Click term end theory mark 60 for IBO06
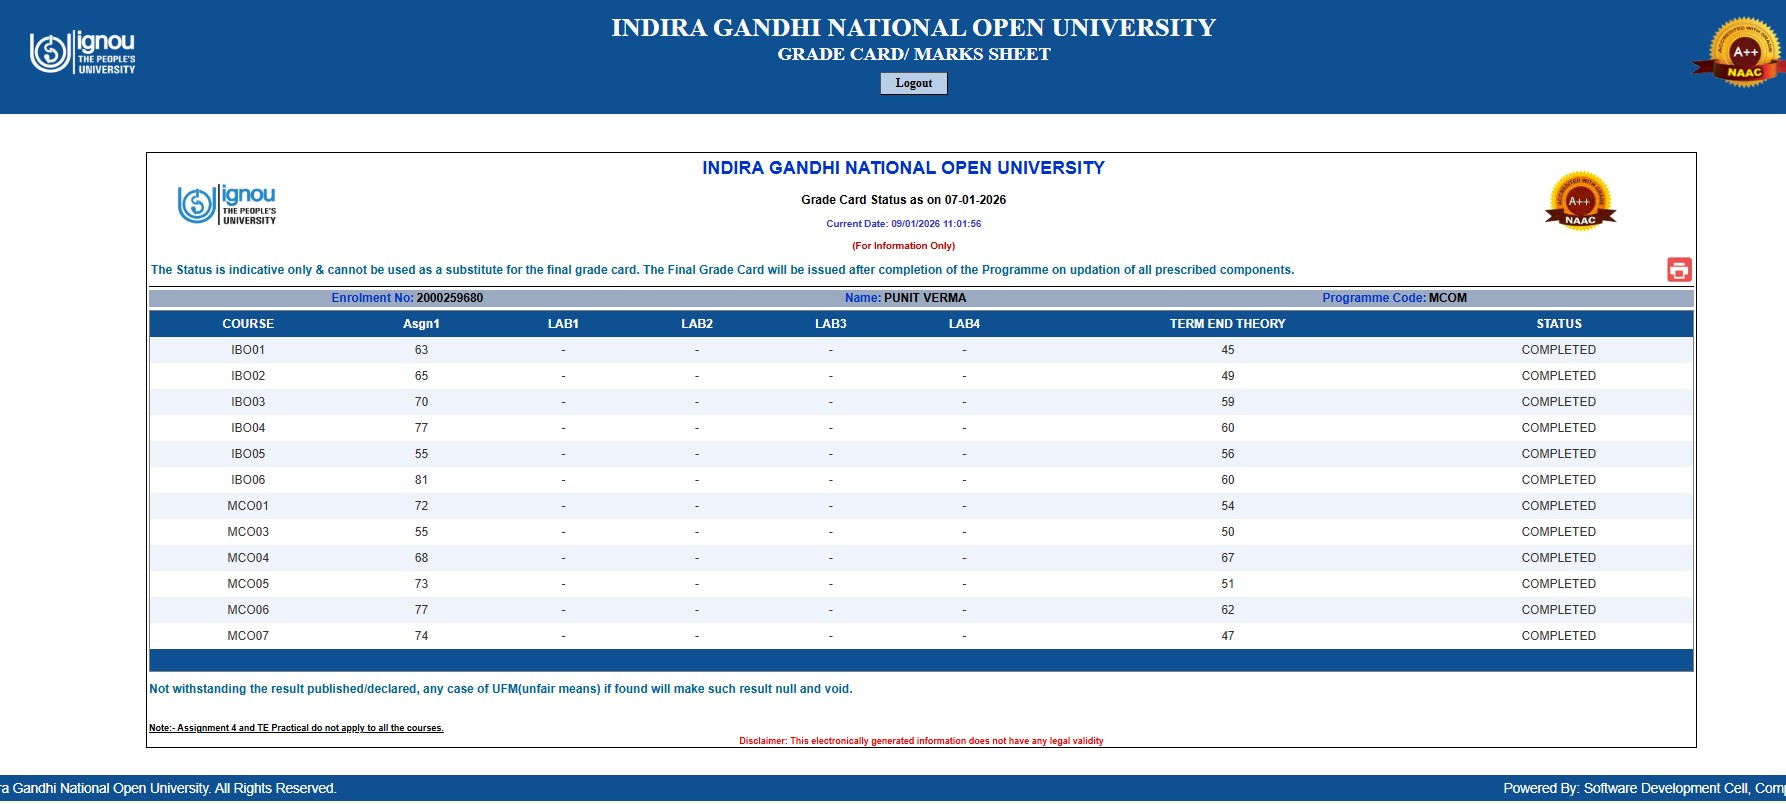Image resolution: width=1786 pixels, height=804 pixels. coord(1228,480)
